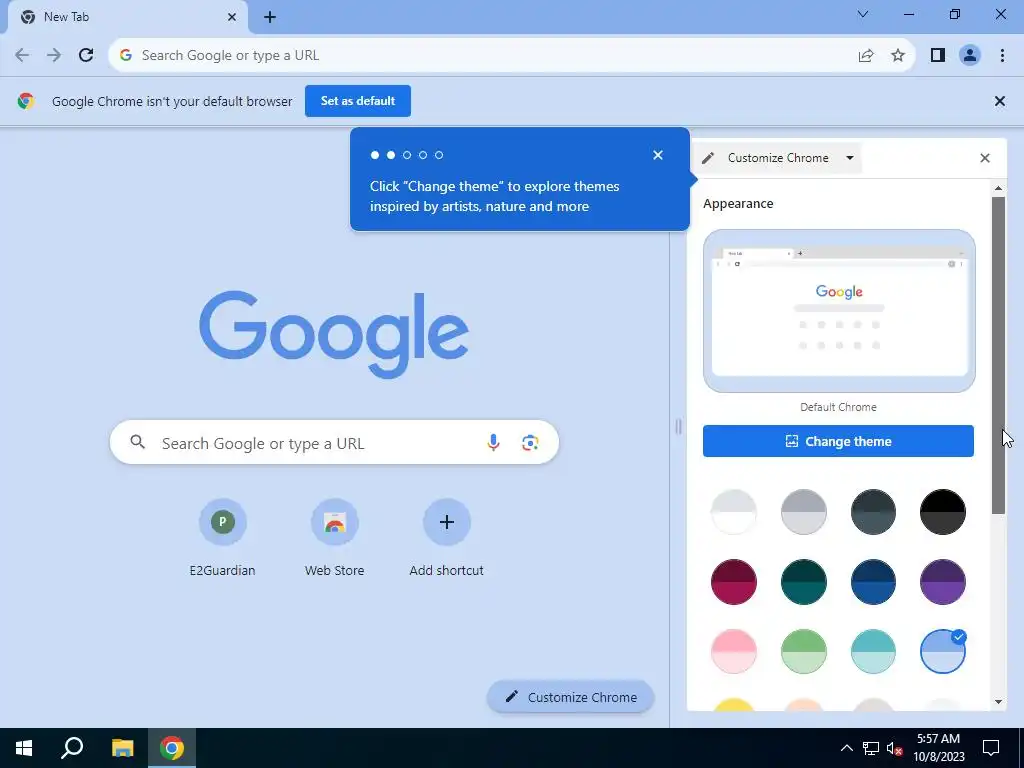Screen dimensions: 1024x768
Task: Open Windows taskbar search
Action: [x=72, y=748]
